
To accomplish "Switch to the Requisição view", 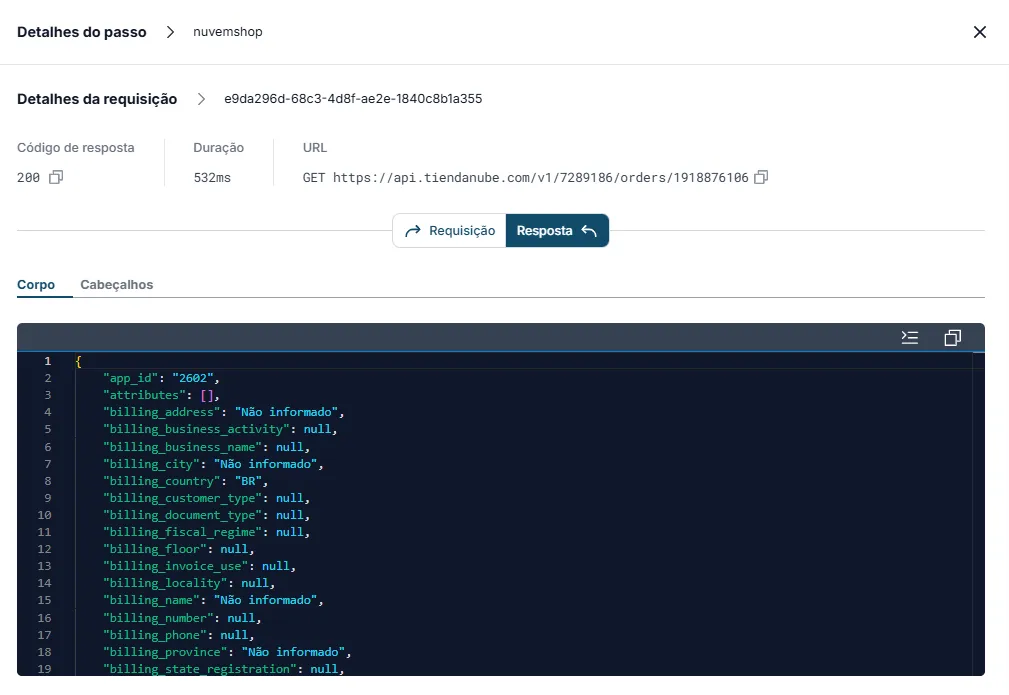I will [449, 230].
